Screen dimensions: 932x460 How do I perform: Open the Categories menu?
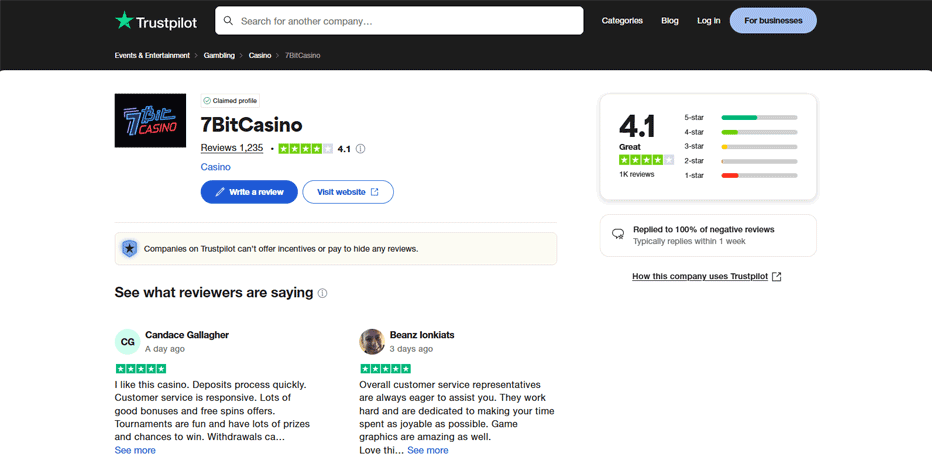[622, 21]
